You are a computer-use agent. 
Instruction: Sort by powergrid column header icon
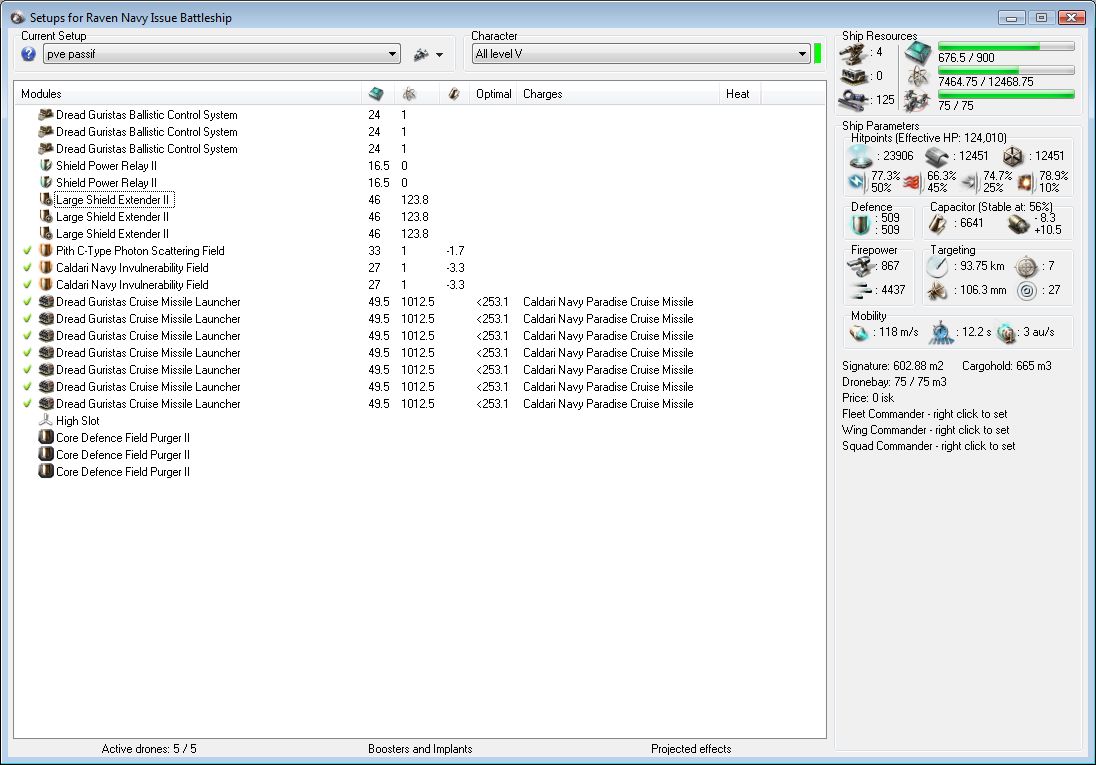pos(410,94)
